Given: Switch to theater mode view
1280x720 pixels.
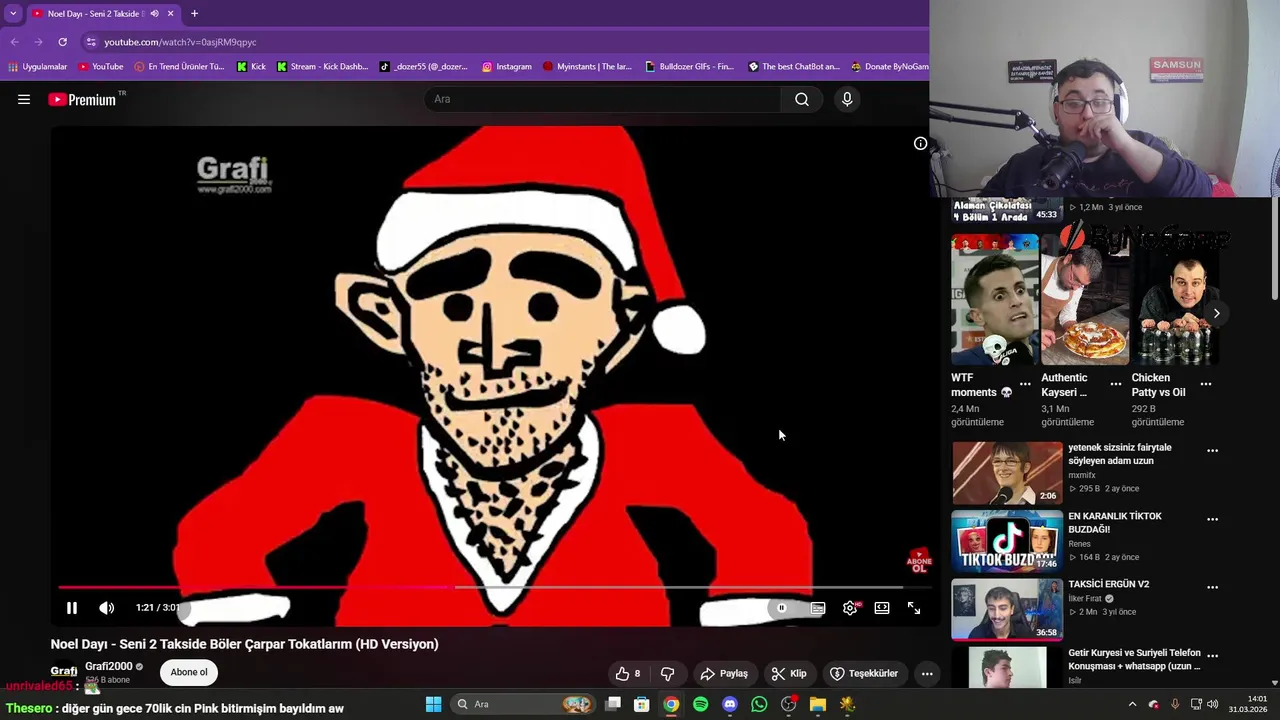Looking at the screenshot, I should point(882,608).
